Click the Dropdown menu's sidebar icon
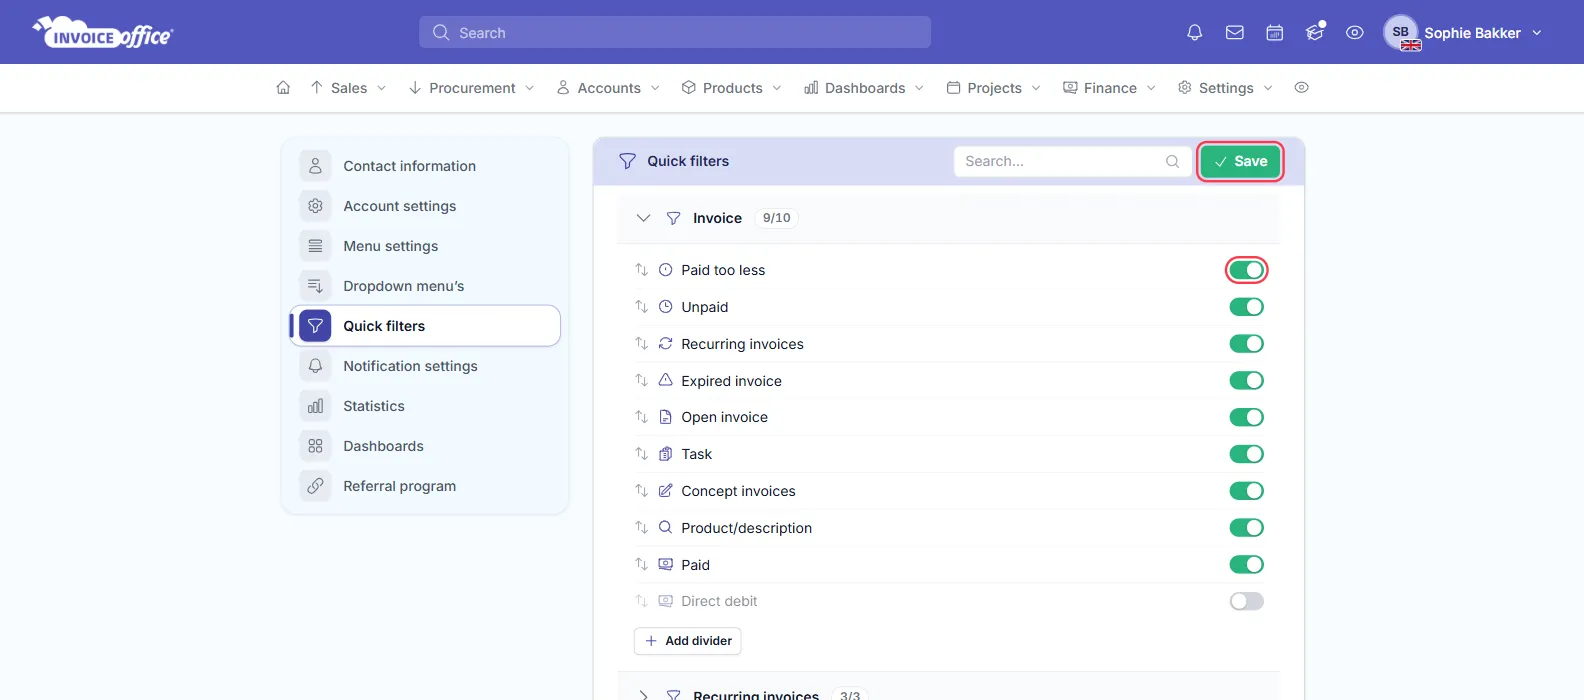Viewport: 1584px width, 700px height. [315, 286]
